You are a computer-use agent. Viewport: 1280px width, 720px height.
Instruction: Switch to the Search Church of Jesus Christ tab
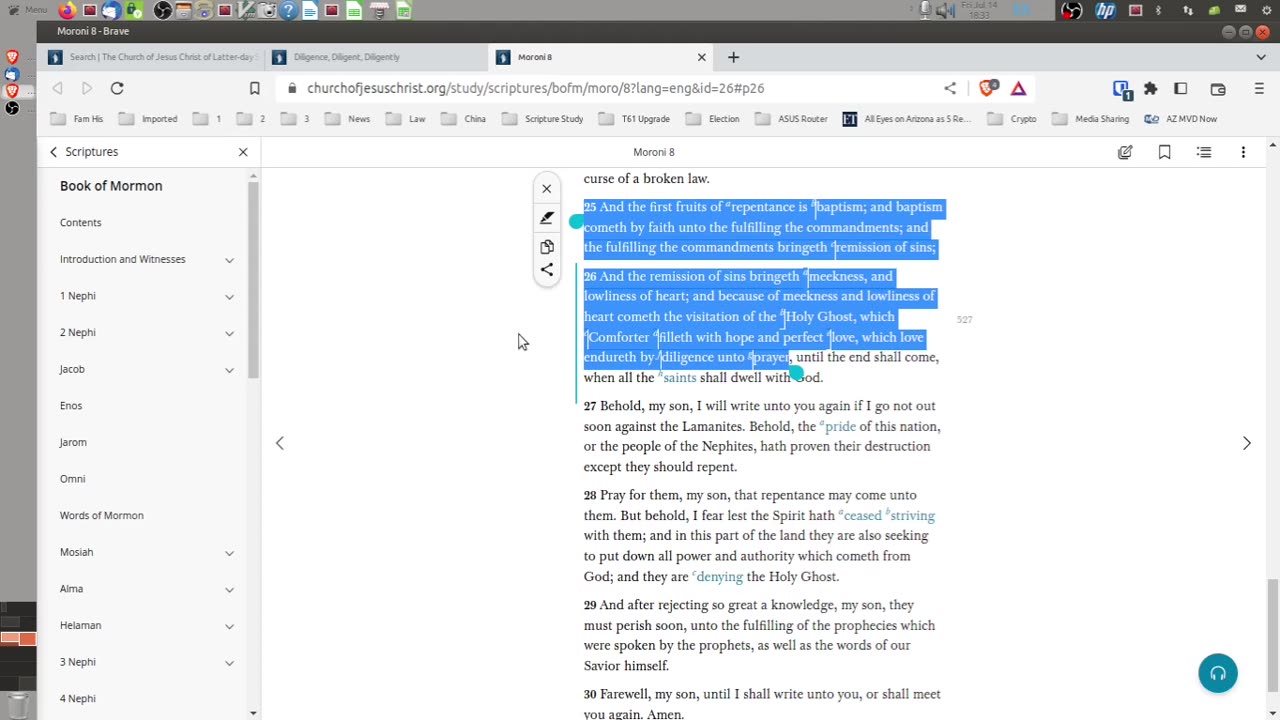coord(155,57)
